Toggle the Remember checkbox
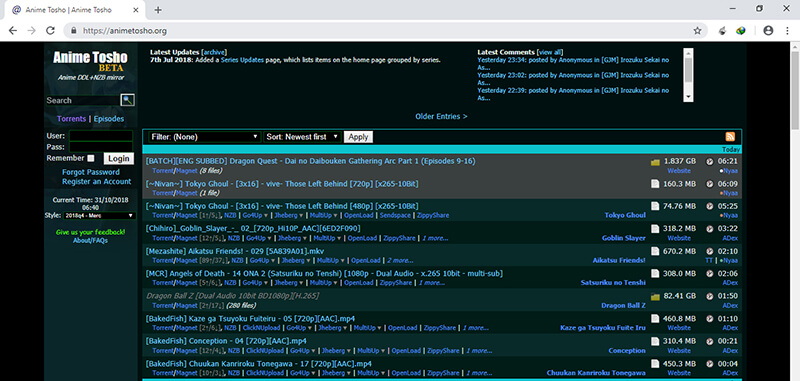Viewport: 800px width, 381px height. pyautogui.click(x=91, y=158)
